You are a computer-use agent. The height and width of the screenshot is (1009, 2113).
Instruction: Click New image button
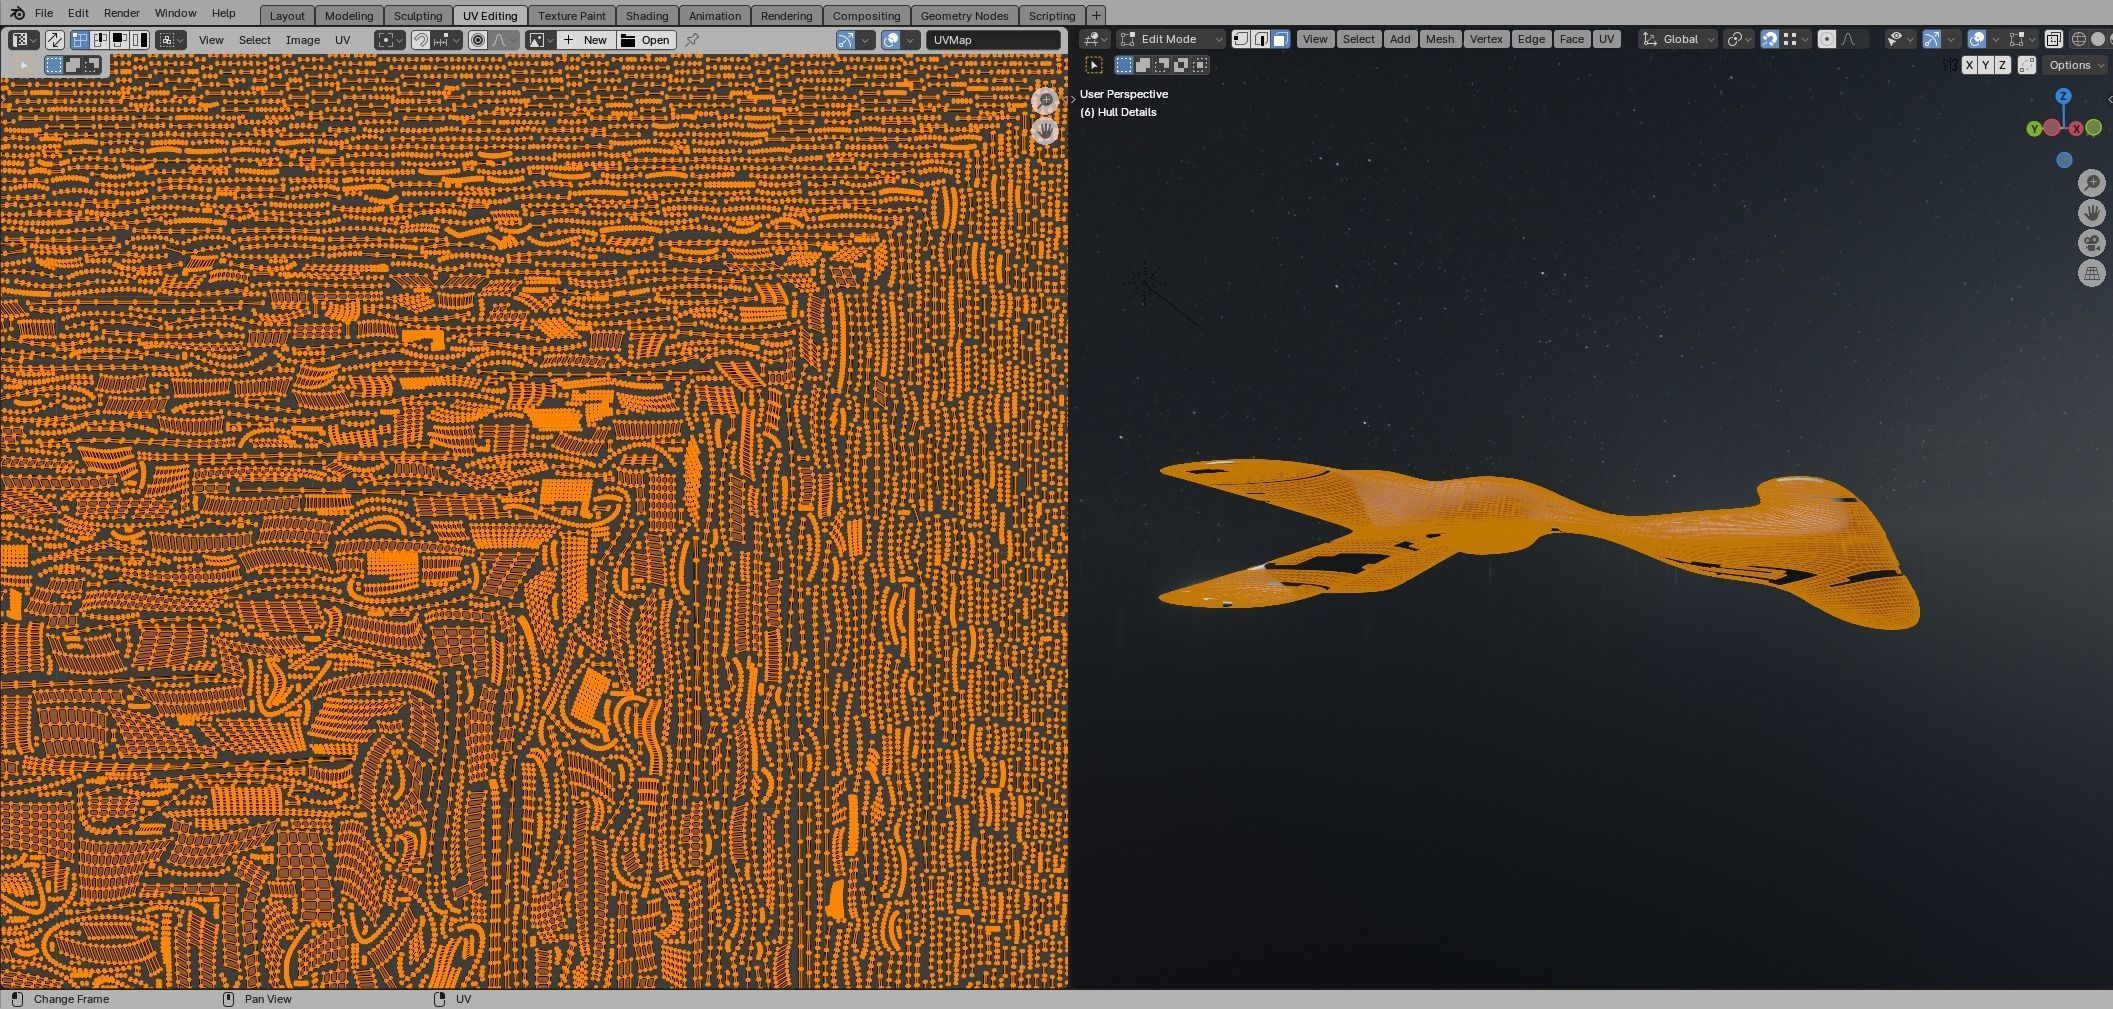(x=586, y=40)
